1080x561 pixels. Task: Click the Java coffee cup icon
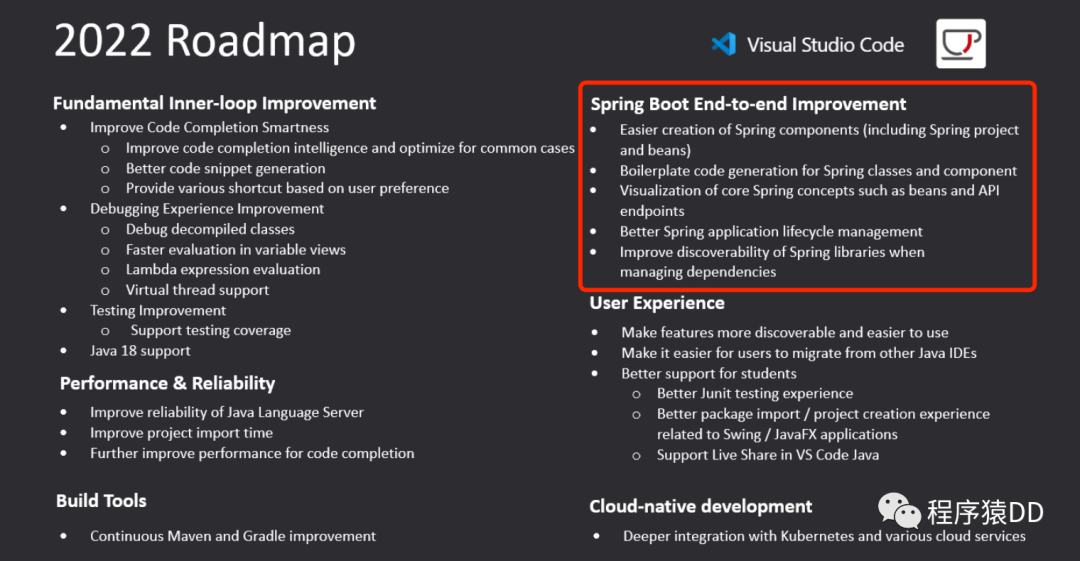[x=960, y=44]
